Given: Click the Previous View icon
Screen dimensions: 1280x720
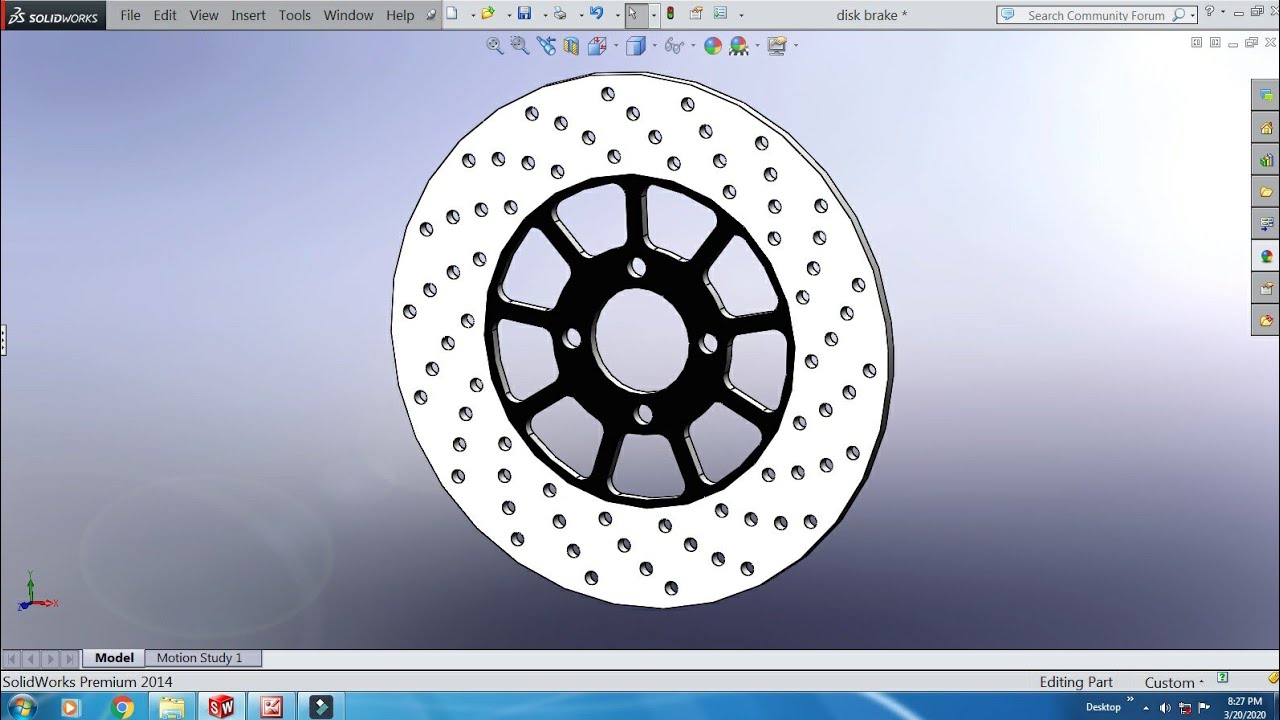Looking at the screenshot, I should 546,45.
